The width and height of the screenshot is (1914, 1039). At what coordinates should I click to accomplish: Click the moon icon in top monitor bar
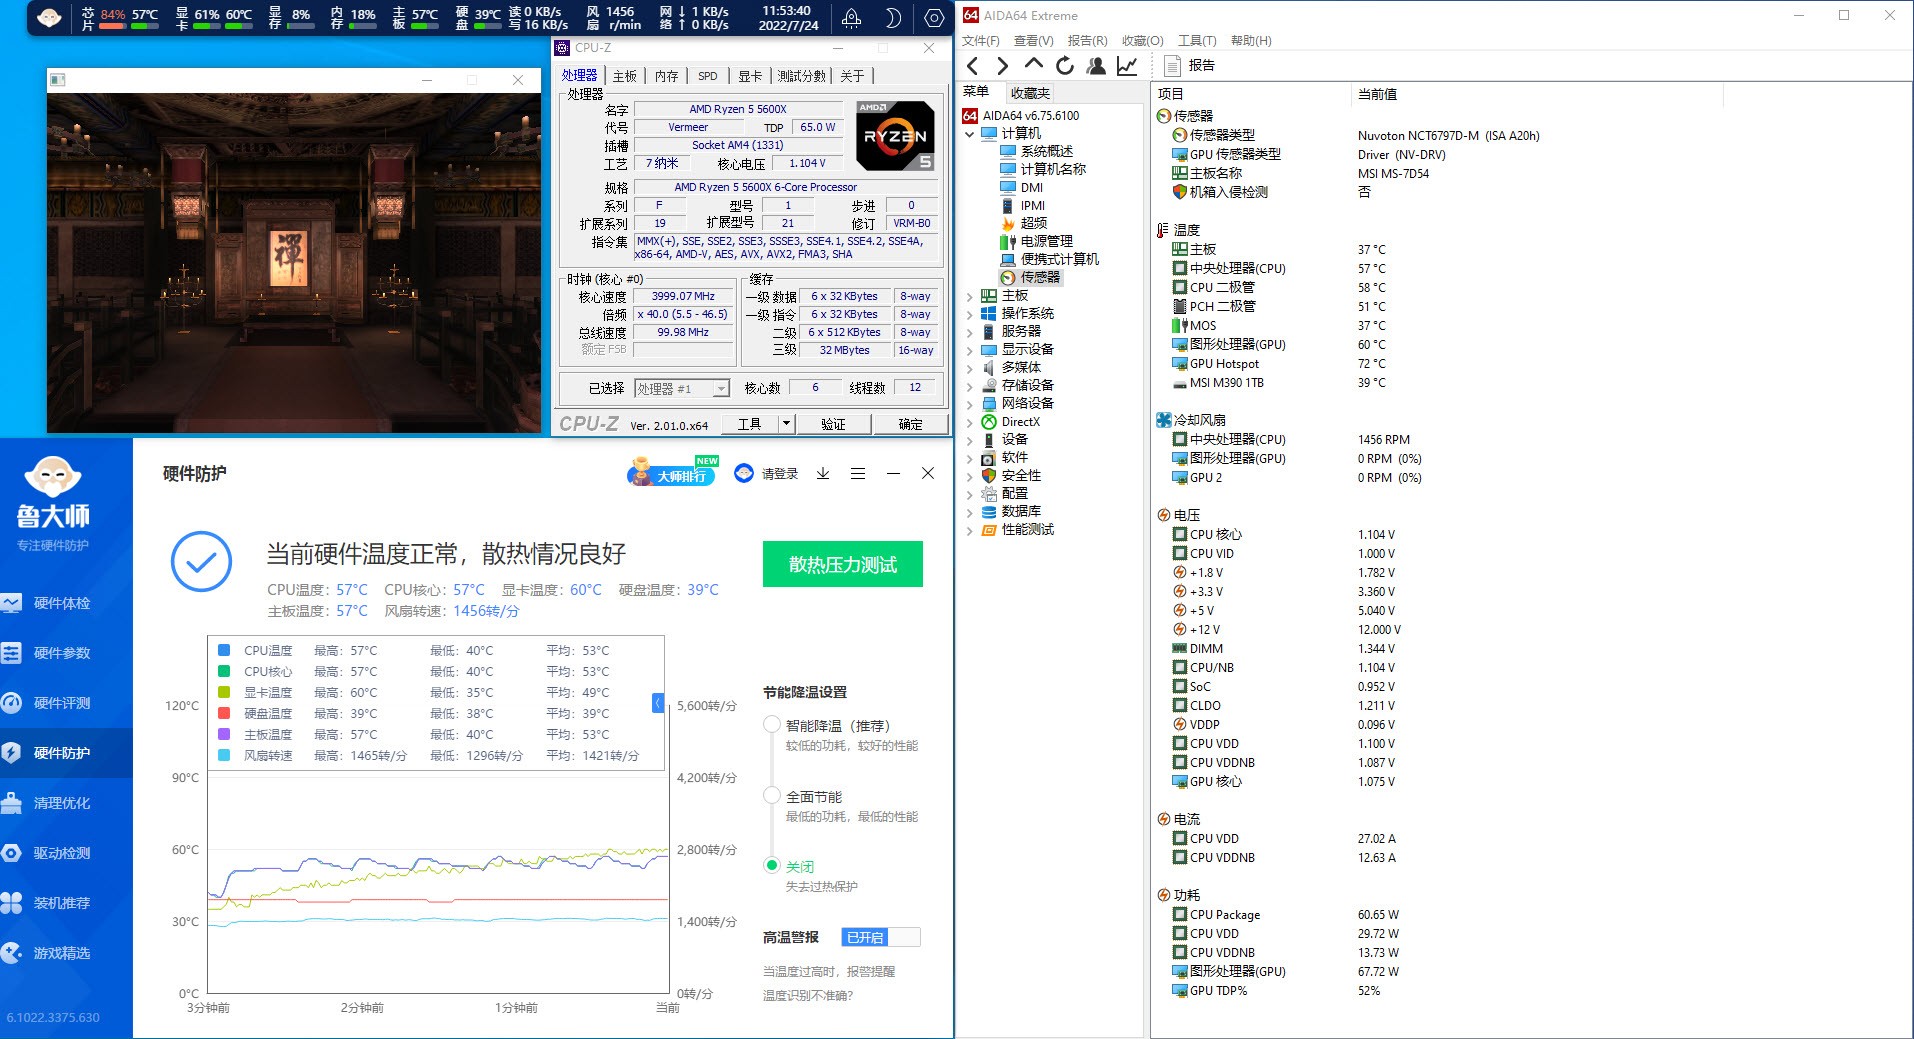pyautogui.click(x=893, y=18)
